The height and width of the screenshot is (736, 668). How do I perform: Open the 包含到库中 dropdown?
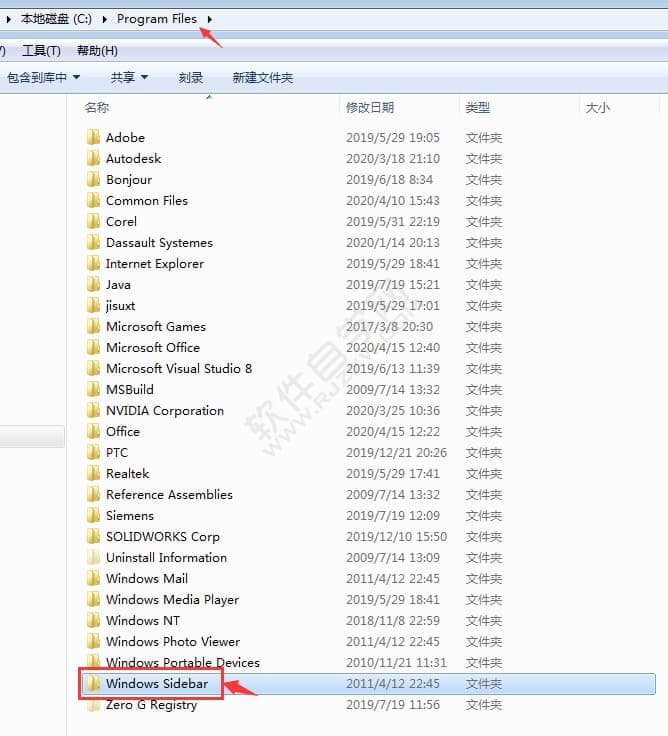(43, 77)
